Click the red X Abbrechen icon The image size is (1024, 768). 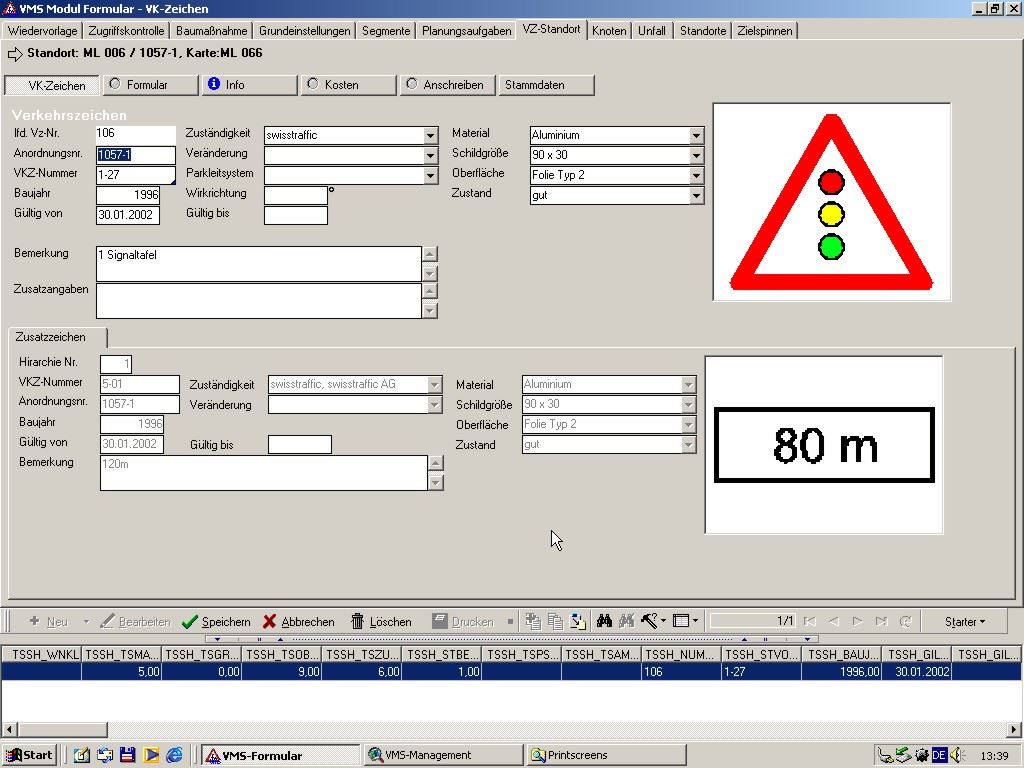coord(269,622)
